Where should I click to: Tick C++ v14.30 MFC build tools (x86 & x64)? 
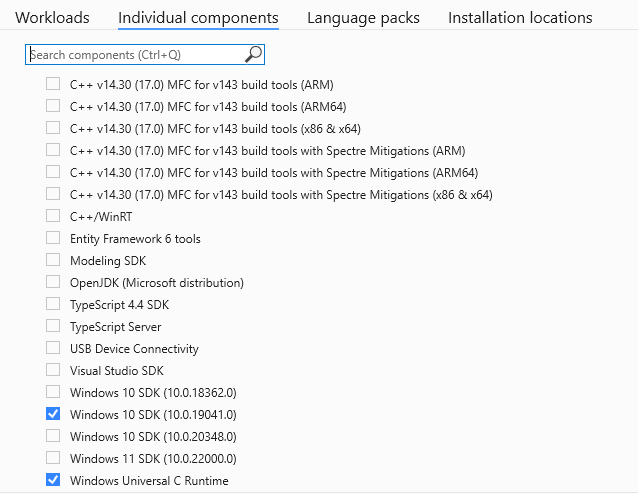53,128
